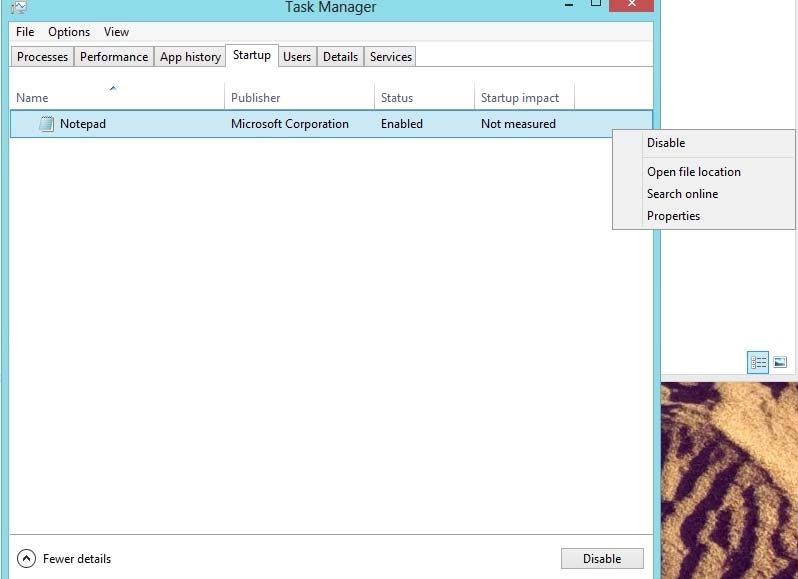This screenshot has height=579, width=798.
Task: Choose Properties in the context menu
Action: click(703, 216)
